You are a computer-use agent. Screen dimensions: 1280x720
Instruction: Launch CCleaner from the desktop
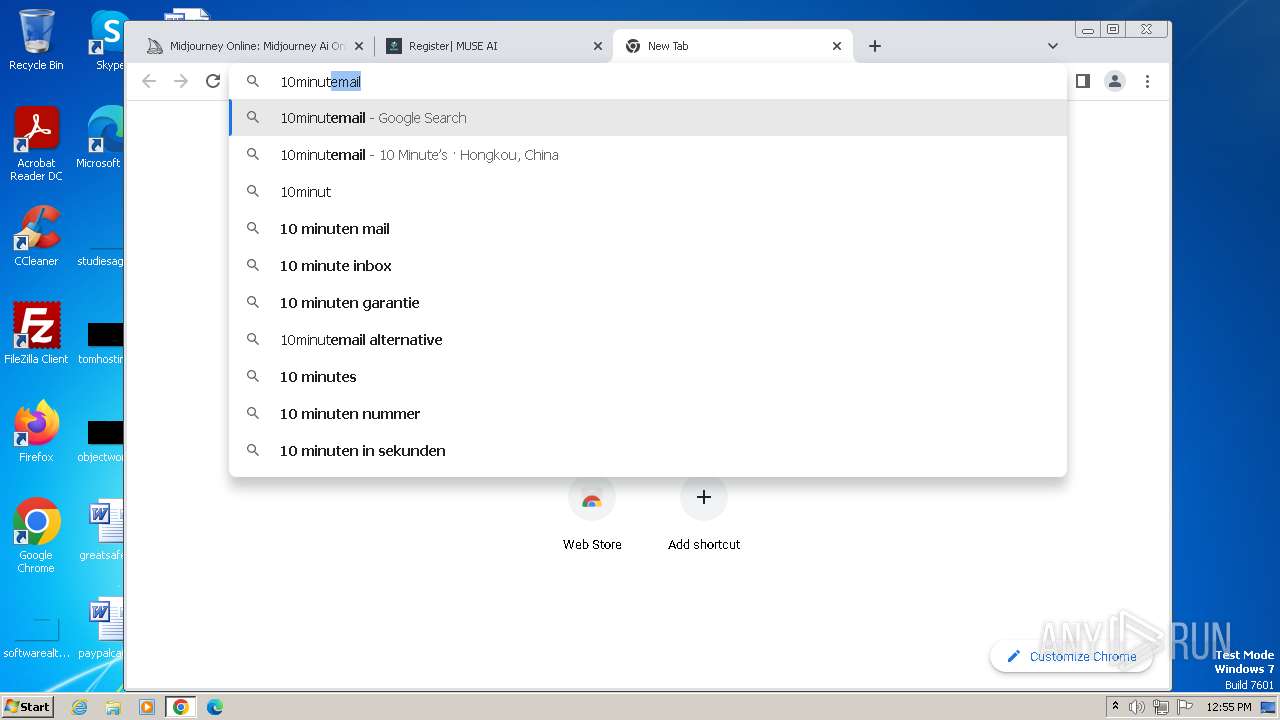pos(36,236)
